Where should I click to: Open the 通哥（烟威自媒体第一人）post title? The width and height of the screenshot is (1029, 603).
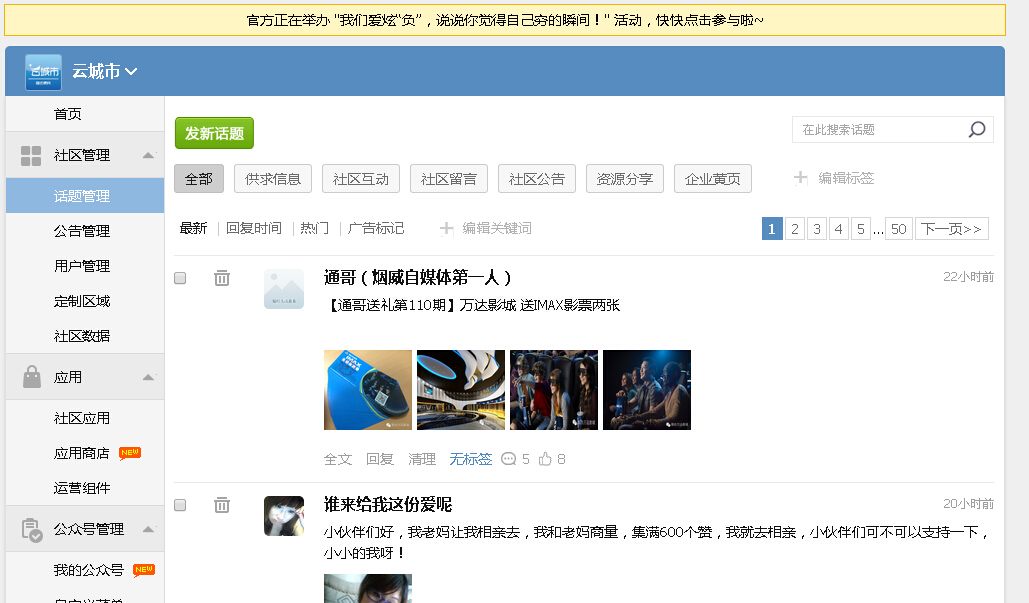click(x=417, y=278)
